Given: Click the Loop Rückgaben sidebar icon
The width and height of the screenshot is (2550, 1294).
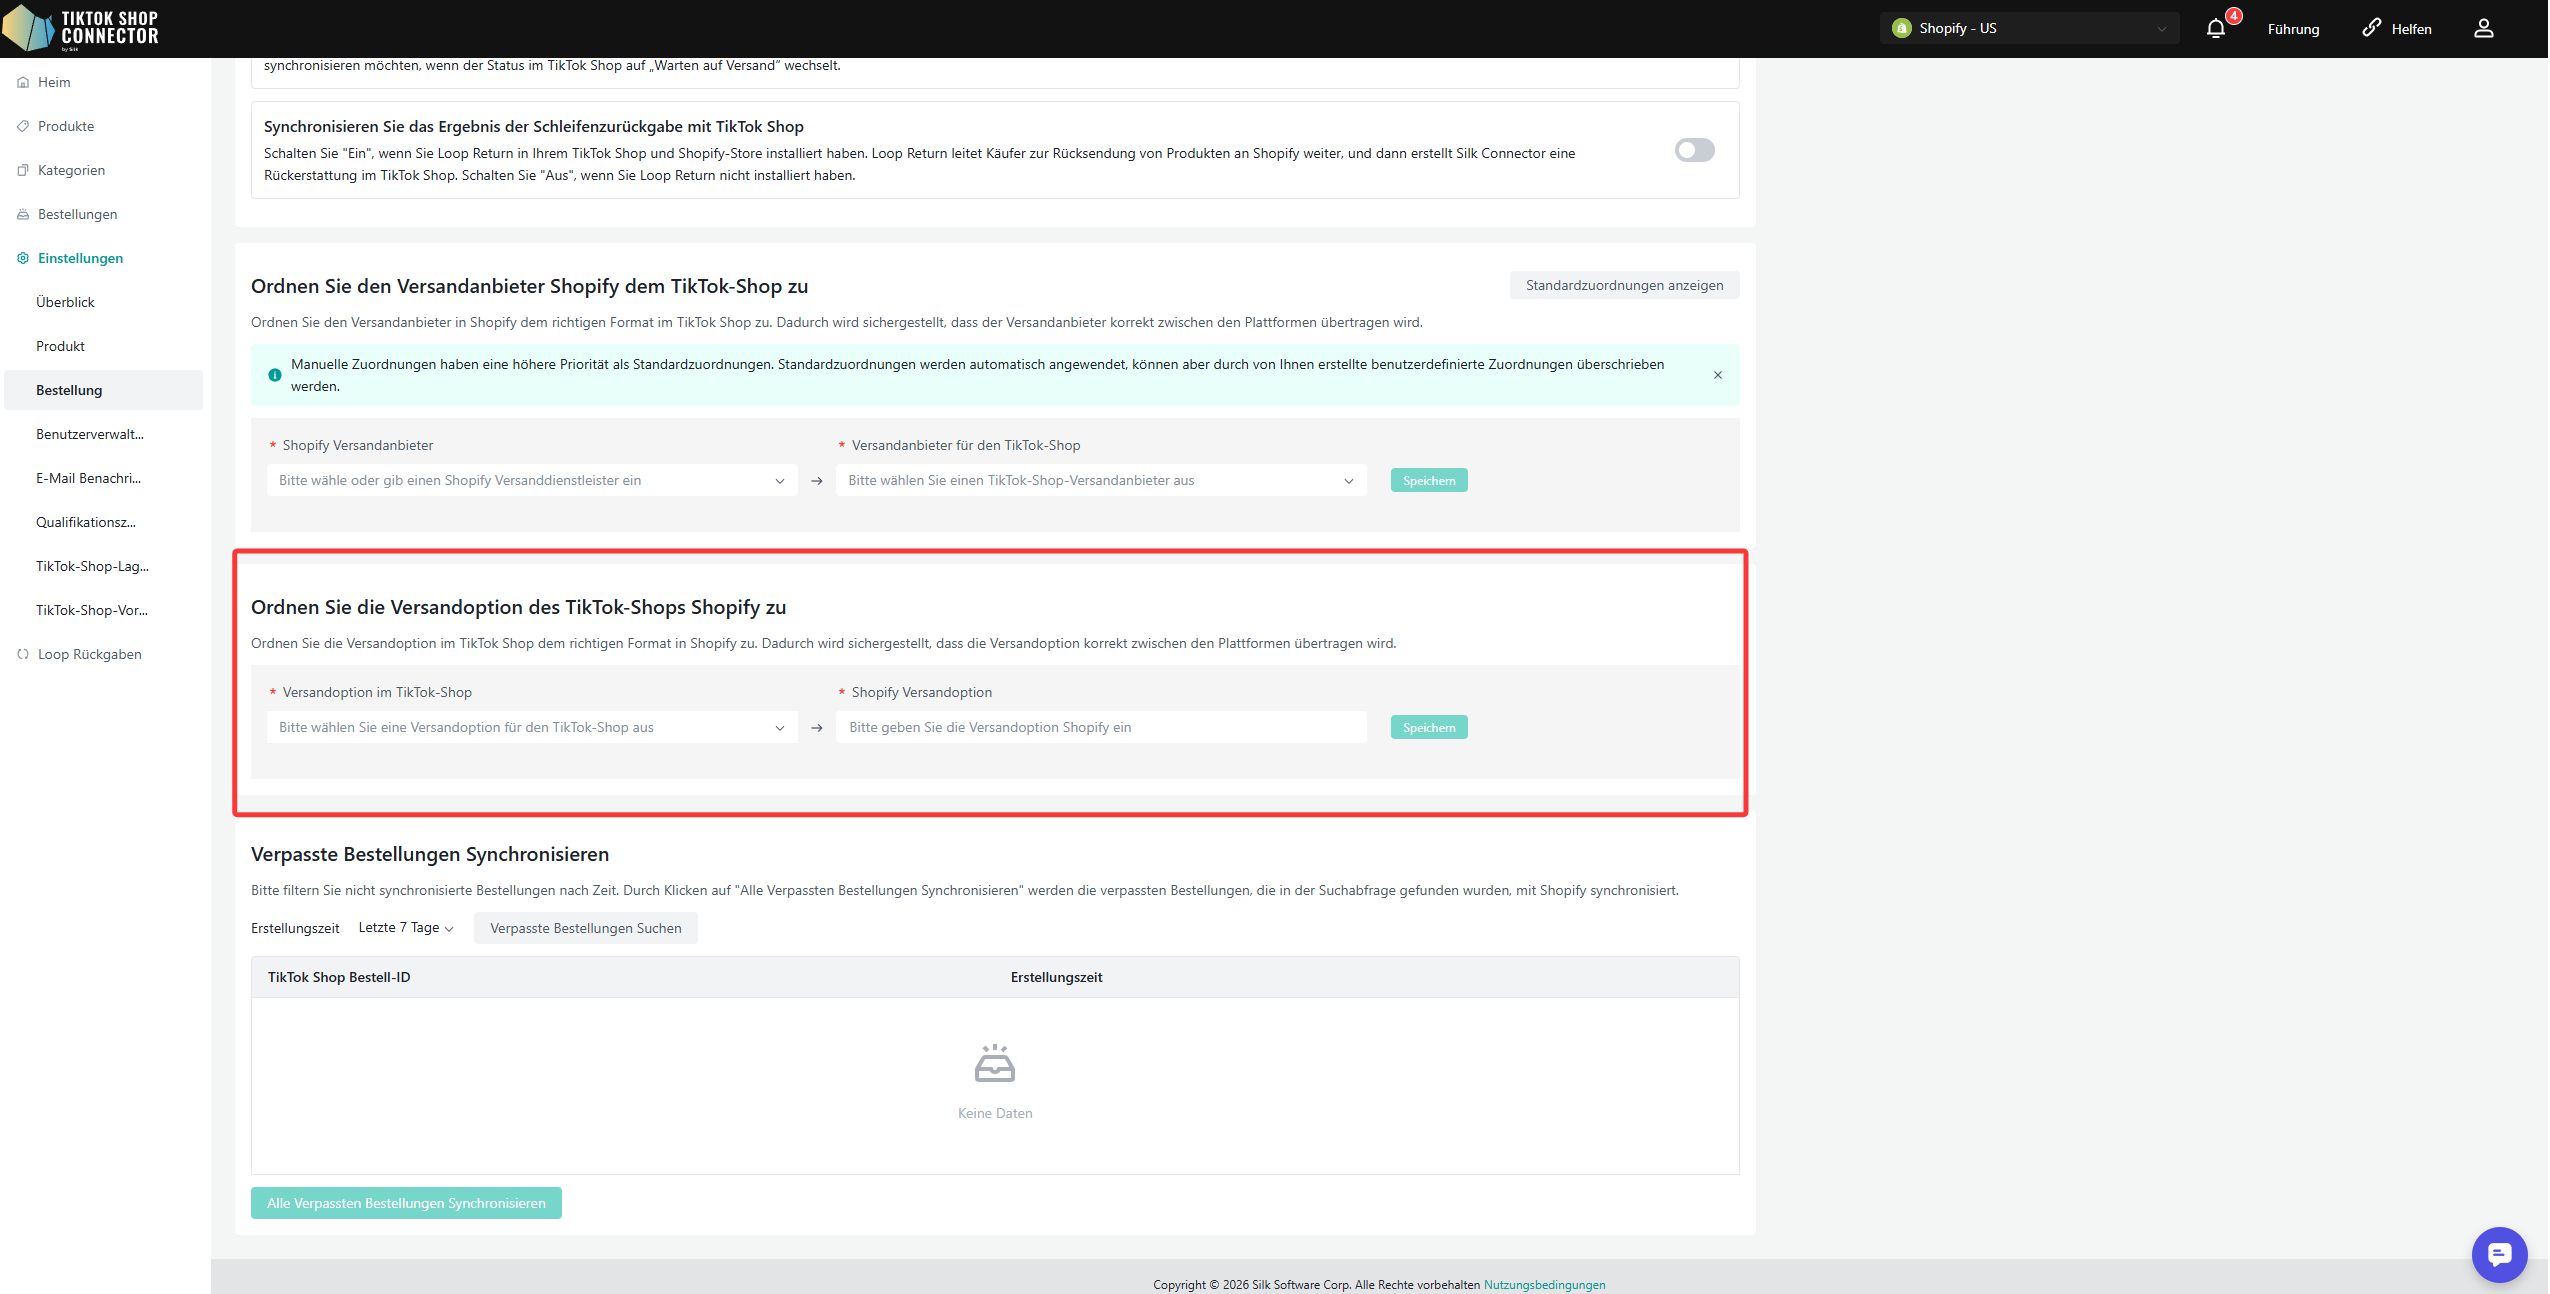Looking at the screenshot, I should (x=23, y=654).
